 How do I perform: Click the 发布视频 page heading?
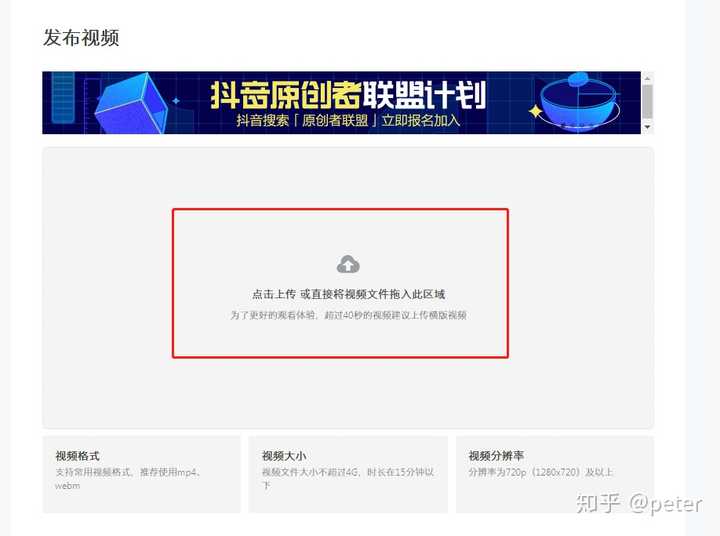coord(81,38)
